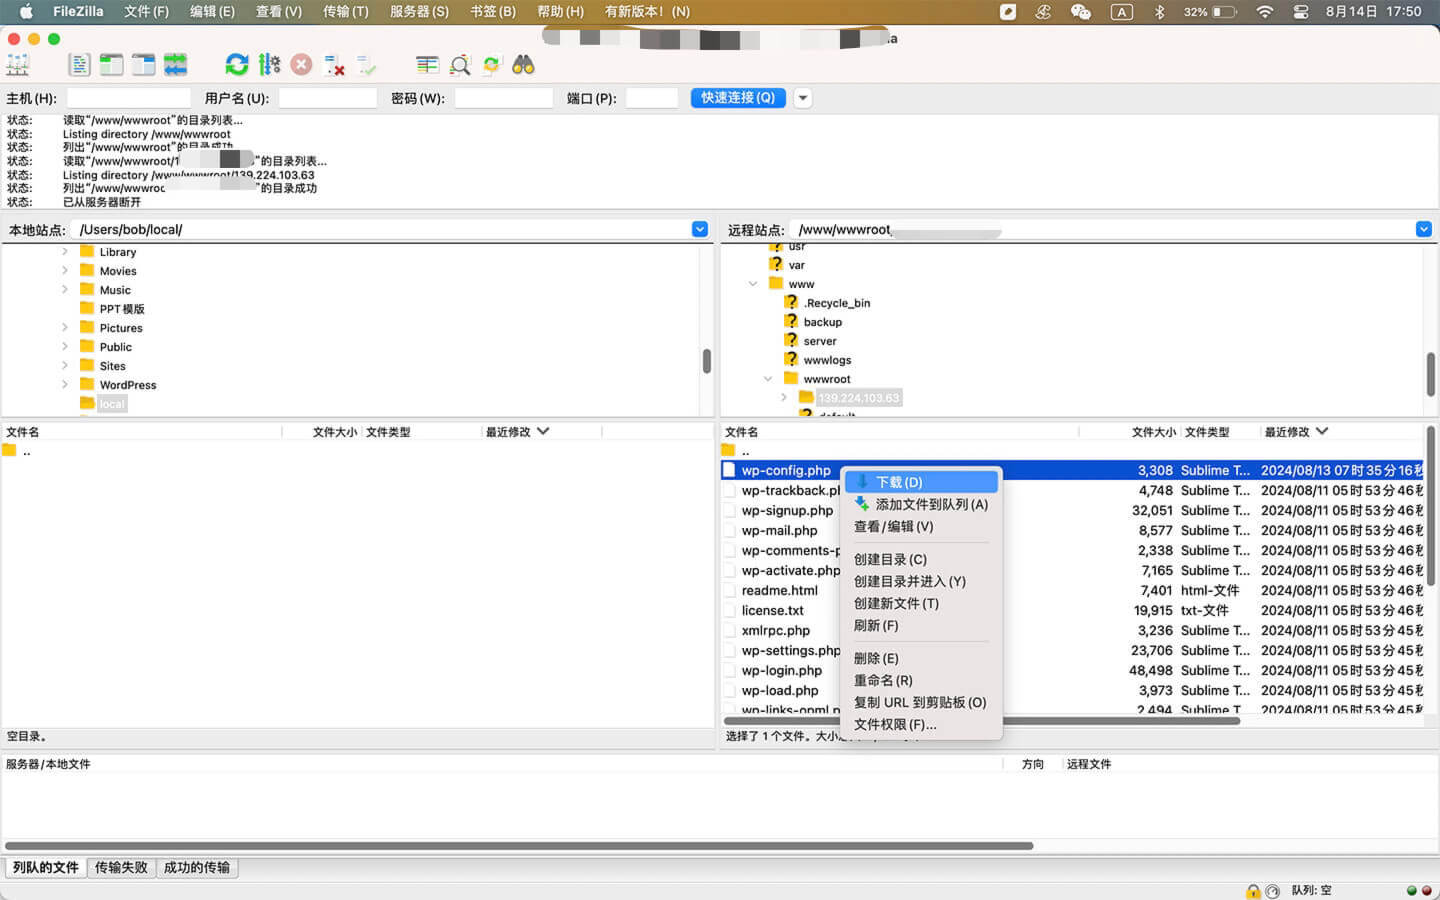This screenshot has height=900, width=1440.
Task: Click the 主机 (H) input field
Action: (128, 98)
